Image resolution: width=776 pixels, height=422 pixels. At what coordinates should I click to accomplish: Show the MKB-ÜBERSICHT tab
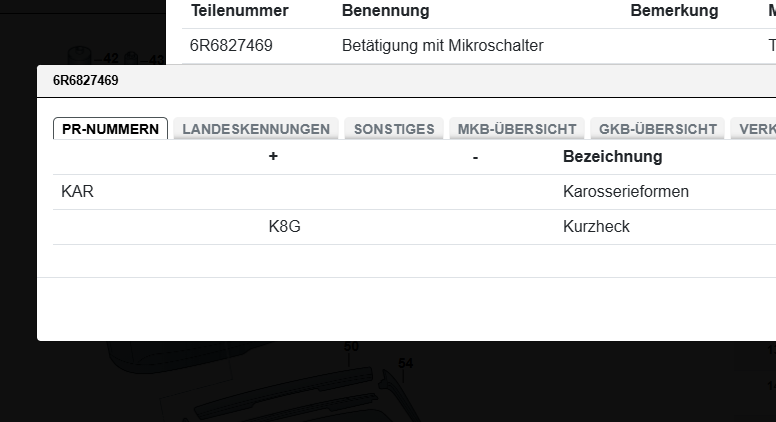[x=517, y=129]
